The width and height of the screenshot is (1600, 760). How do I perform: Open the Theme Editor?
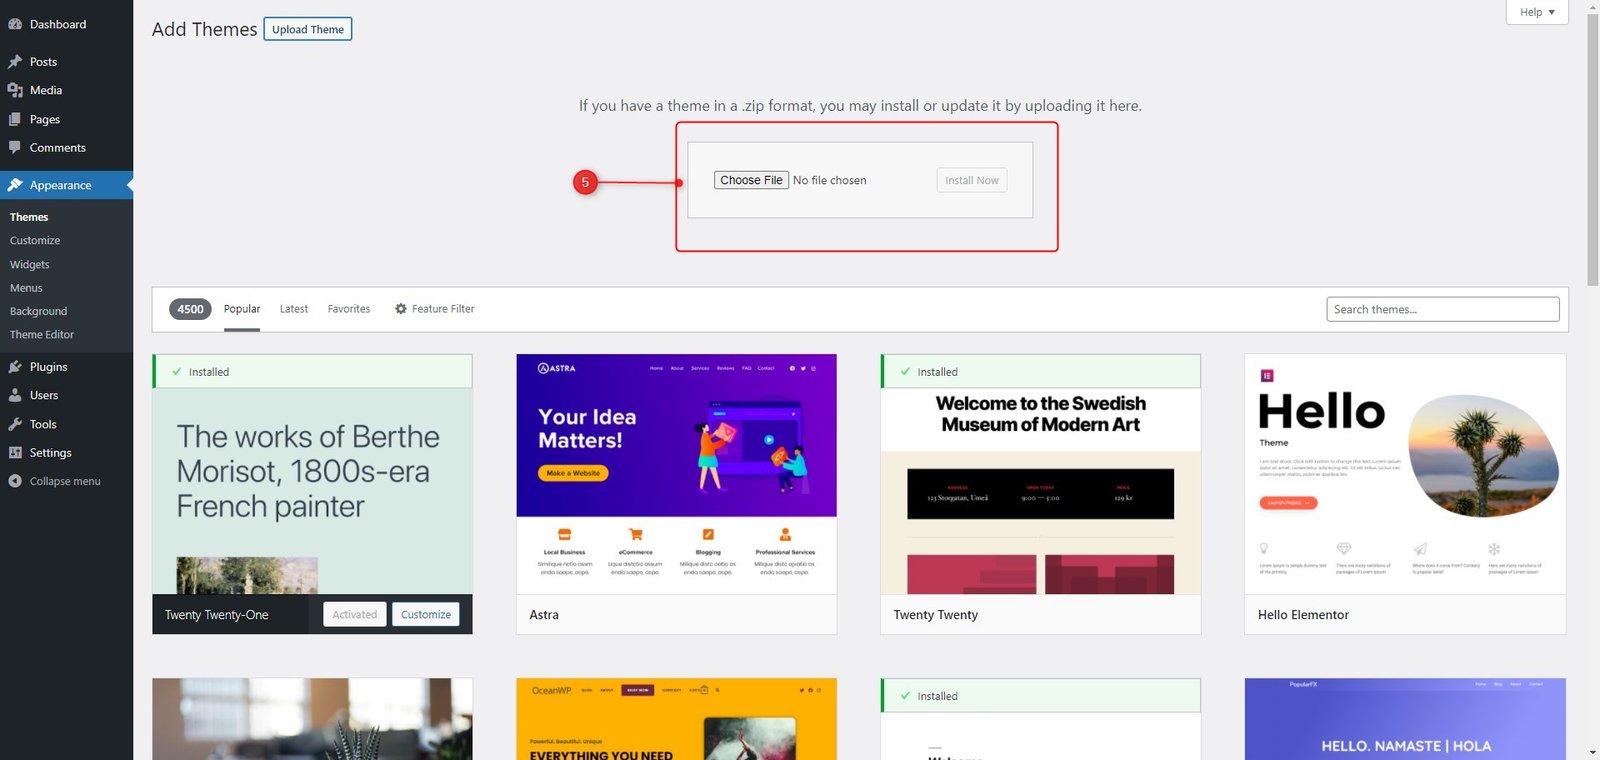pyautogui.click(x=42, y=335)
